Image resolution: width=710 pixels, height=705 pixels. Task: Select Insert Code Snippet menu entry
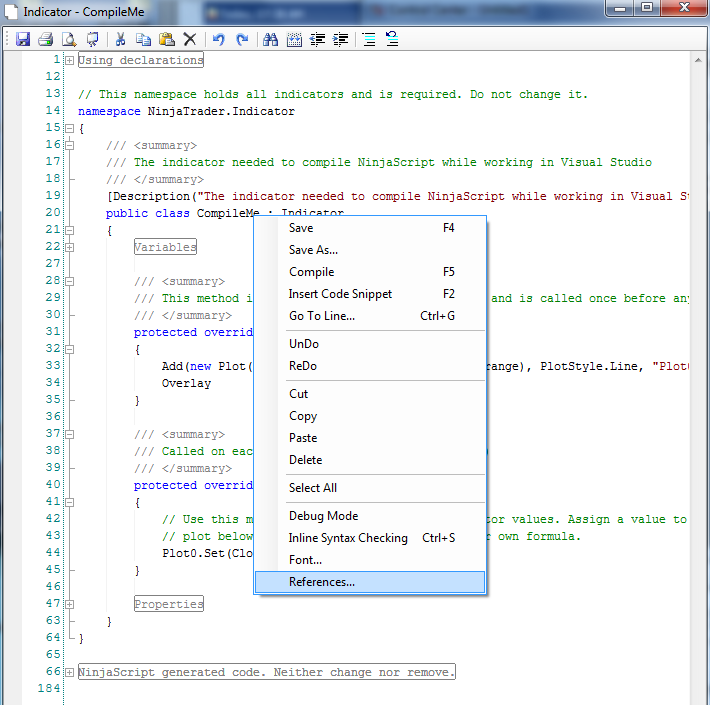click(x=370, y=294)
